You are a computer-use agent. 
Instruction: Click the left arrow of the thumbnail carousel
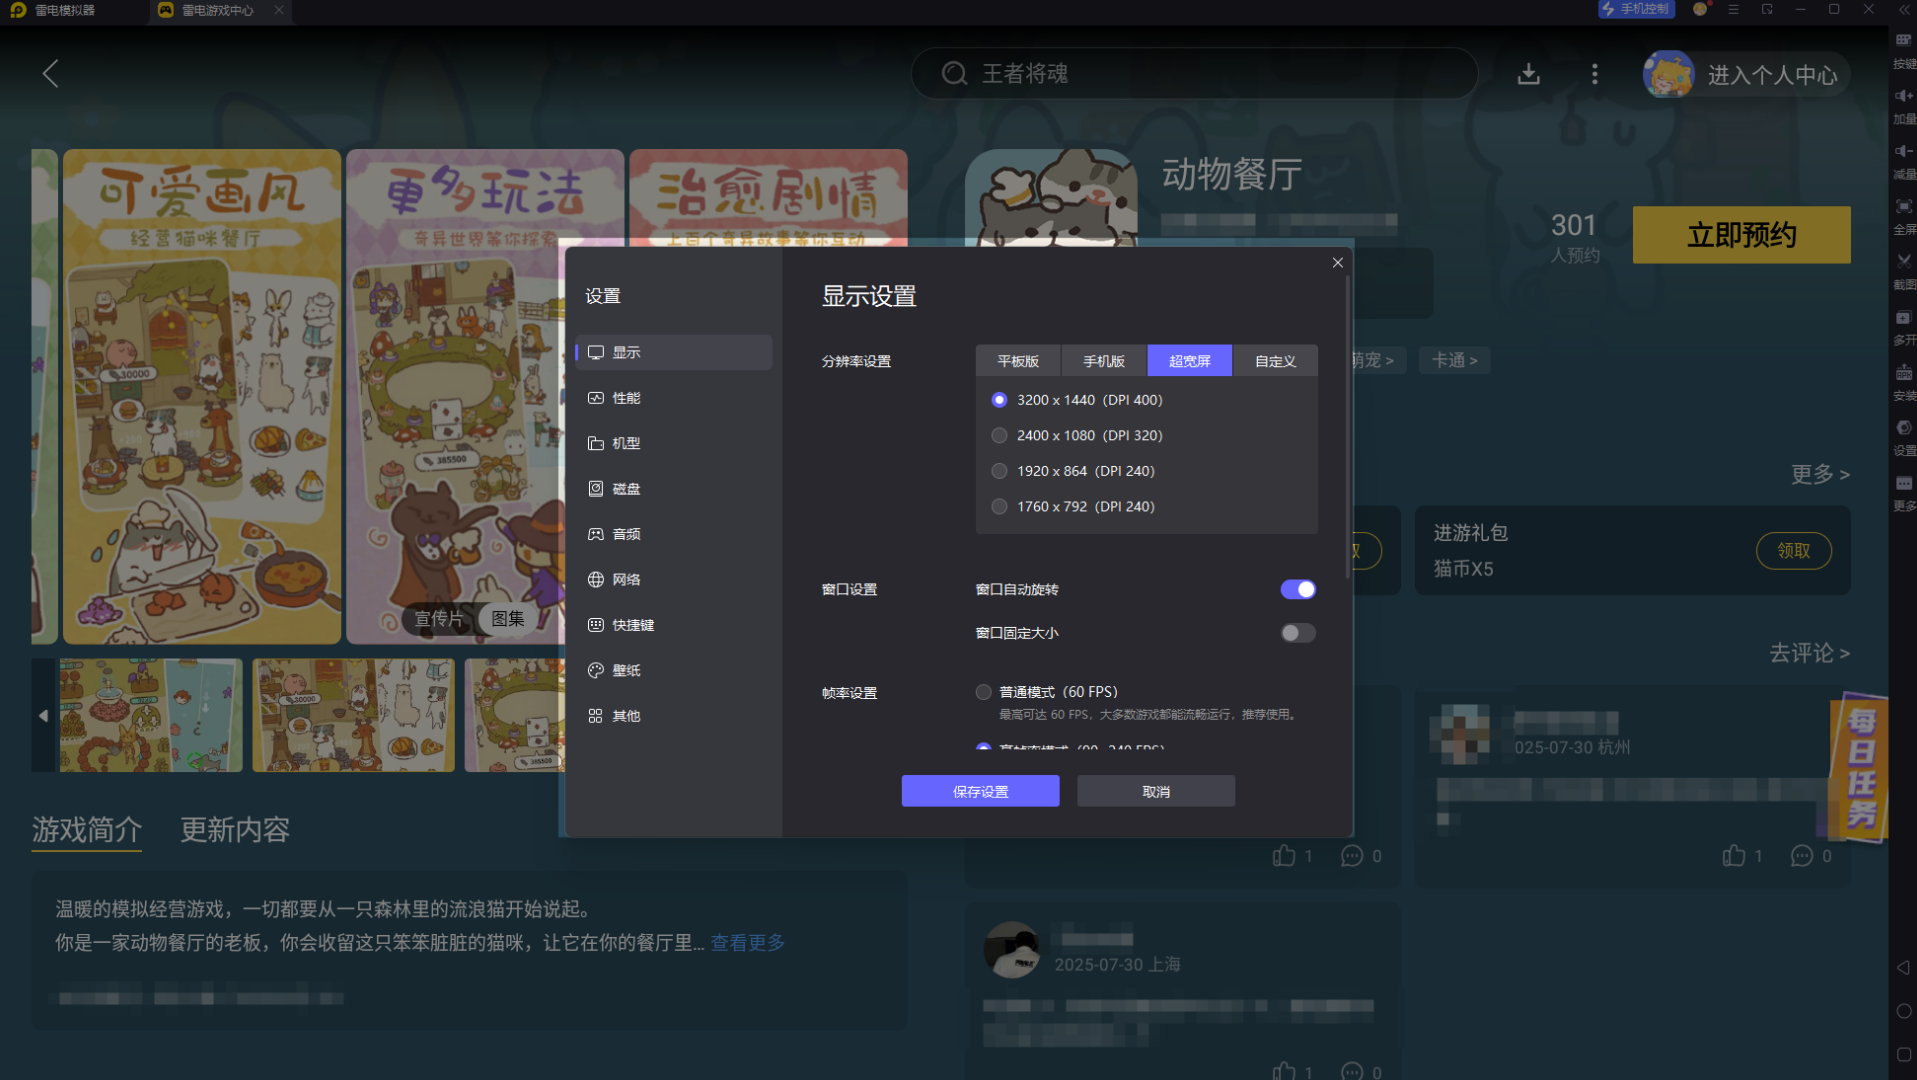click(x=43, y=715)
